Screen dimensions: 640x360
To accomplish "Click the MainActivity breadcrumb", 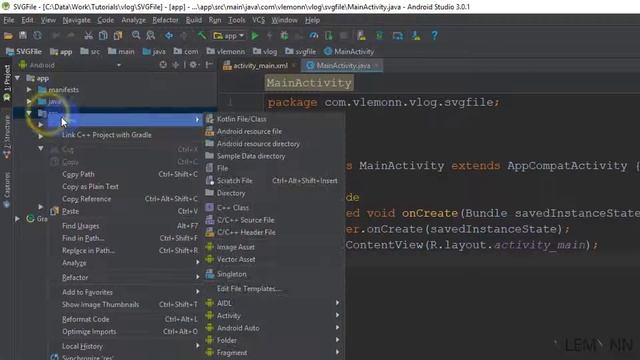I will coord(349,51).
